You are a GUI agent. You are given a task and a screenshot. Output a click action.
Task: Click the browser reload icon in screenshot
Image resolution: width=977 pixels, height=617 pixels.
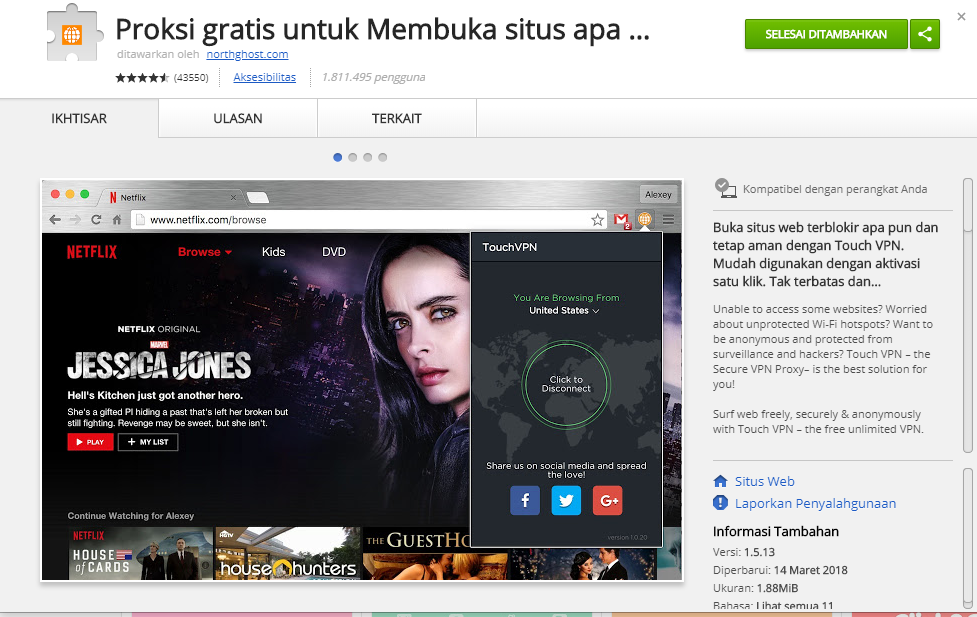pos(96,219)
